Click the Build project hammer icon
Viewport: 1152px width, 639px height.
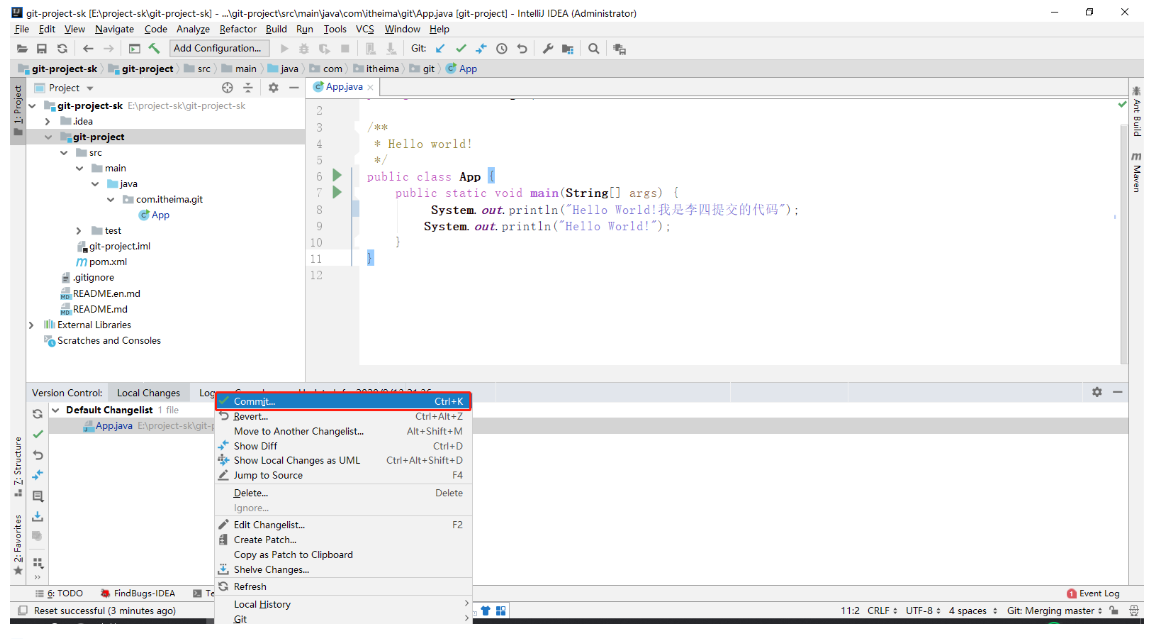[154, 48]
